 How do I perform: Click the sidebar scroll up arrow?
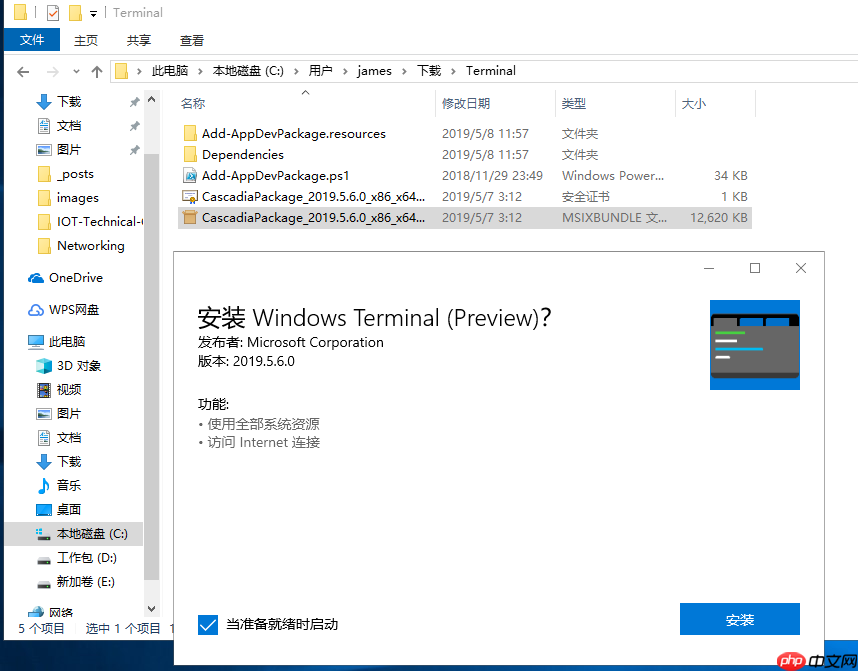[152, 99]
